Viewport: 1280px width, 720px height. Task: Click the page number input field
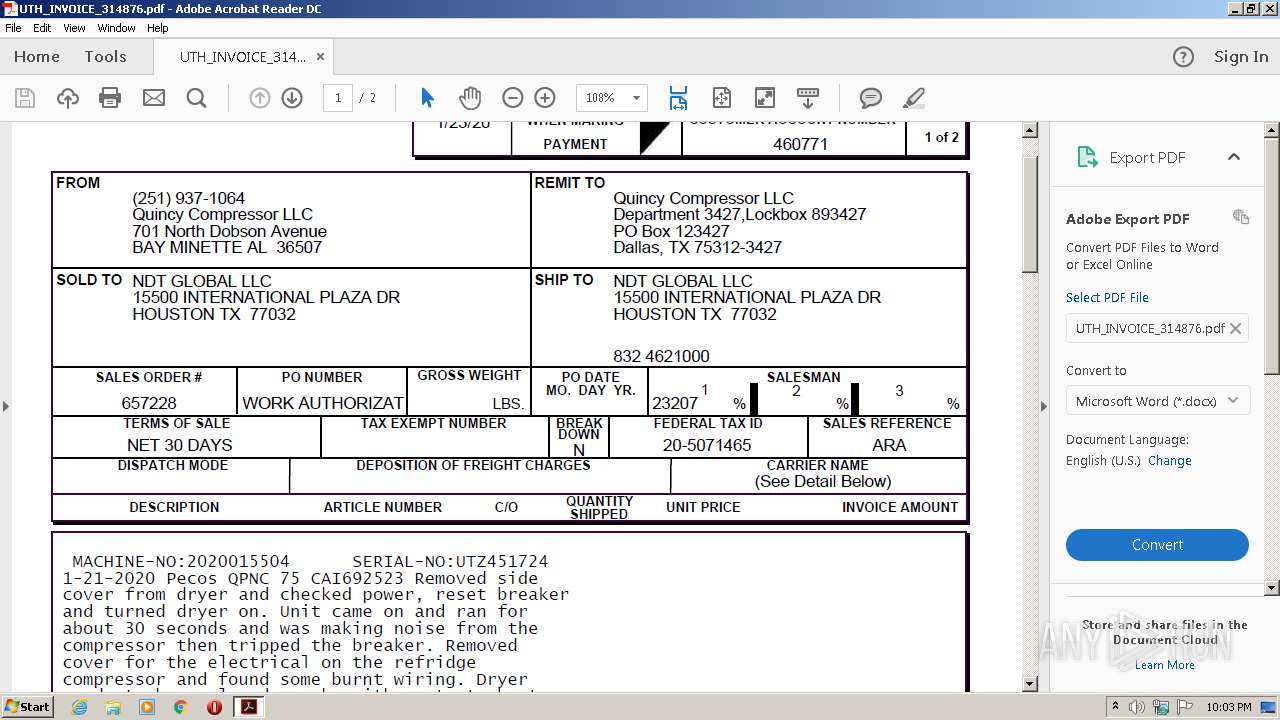point(338,98)
